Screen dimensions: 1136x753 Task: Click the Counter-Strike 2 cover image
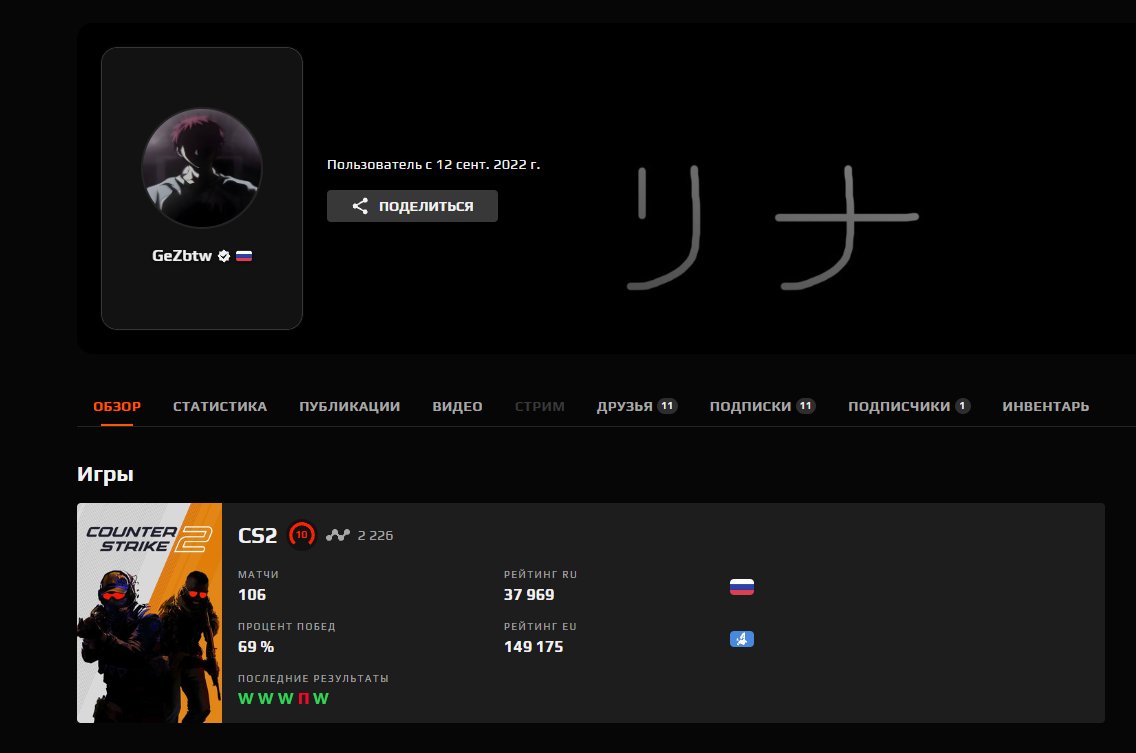[149, 612]
